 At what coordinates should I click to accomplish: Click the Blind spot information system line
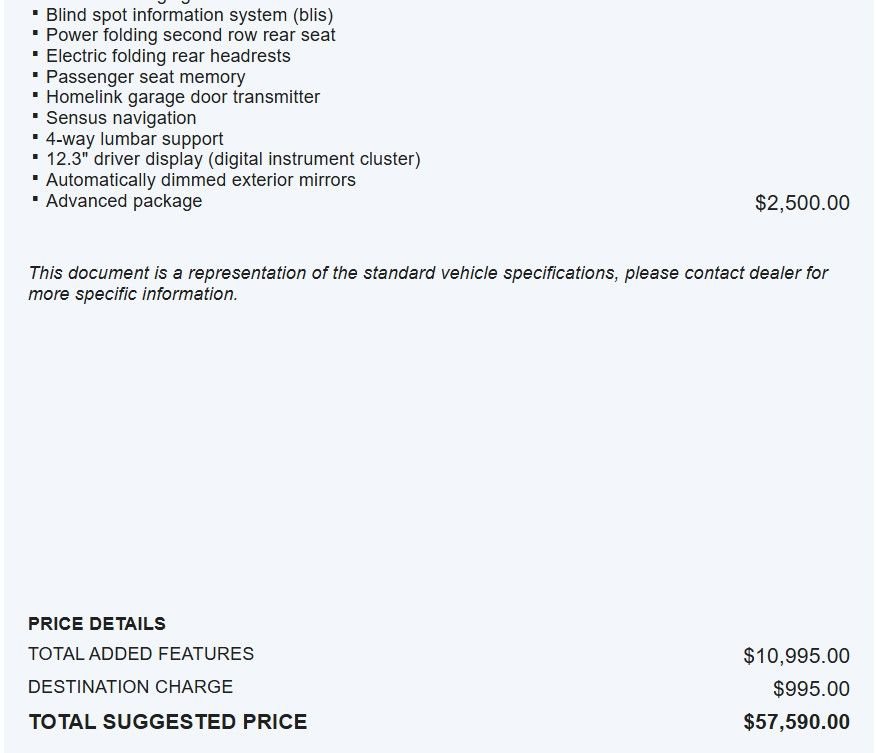190,15
